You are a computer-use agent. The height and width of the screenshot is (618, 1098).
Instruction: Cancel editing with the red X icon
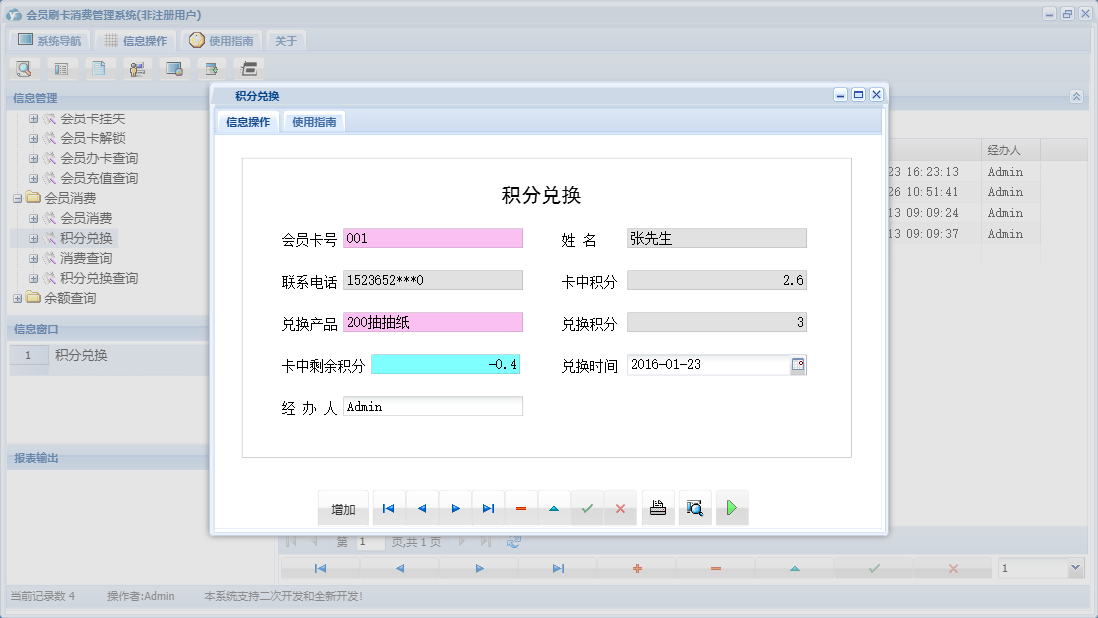click(619, 507)
